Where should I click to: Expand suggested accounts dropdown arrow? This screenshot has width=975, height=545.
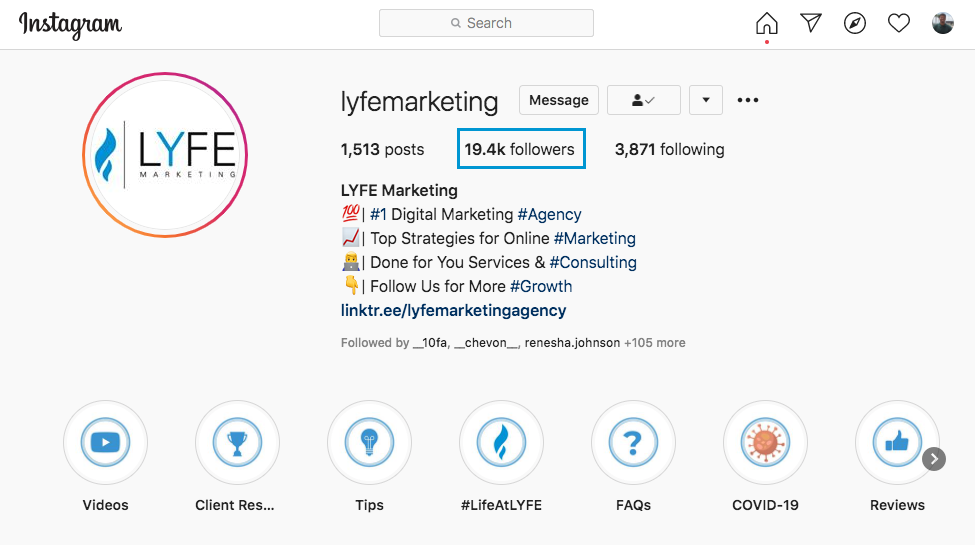(706, 100)
